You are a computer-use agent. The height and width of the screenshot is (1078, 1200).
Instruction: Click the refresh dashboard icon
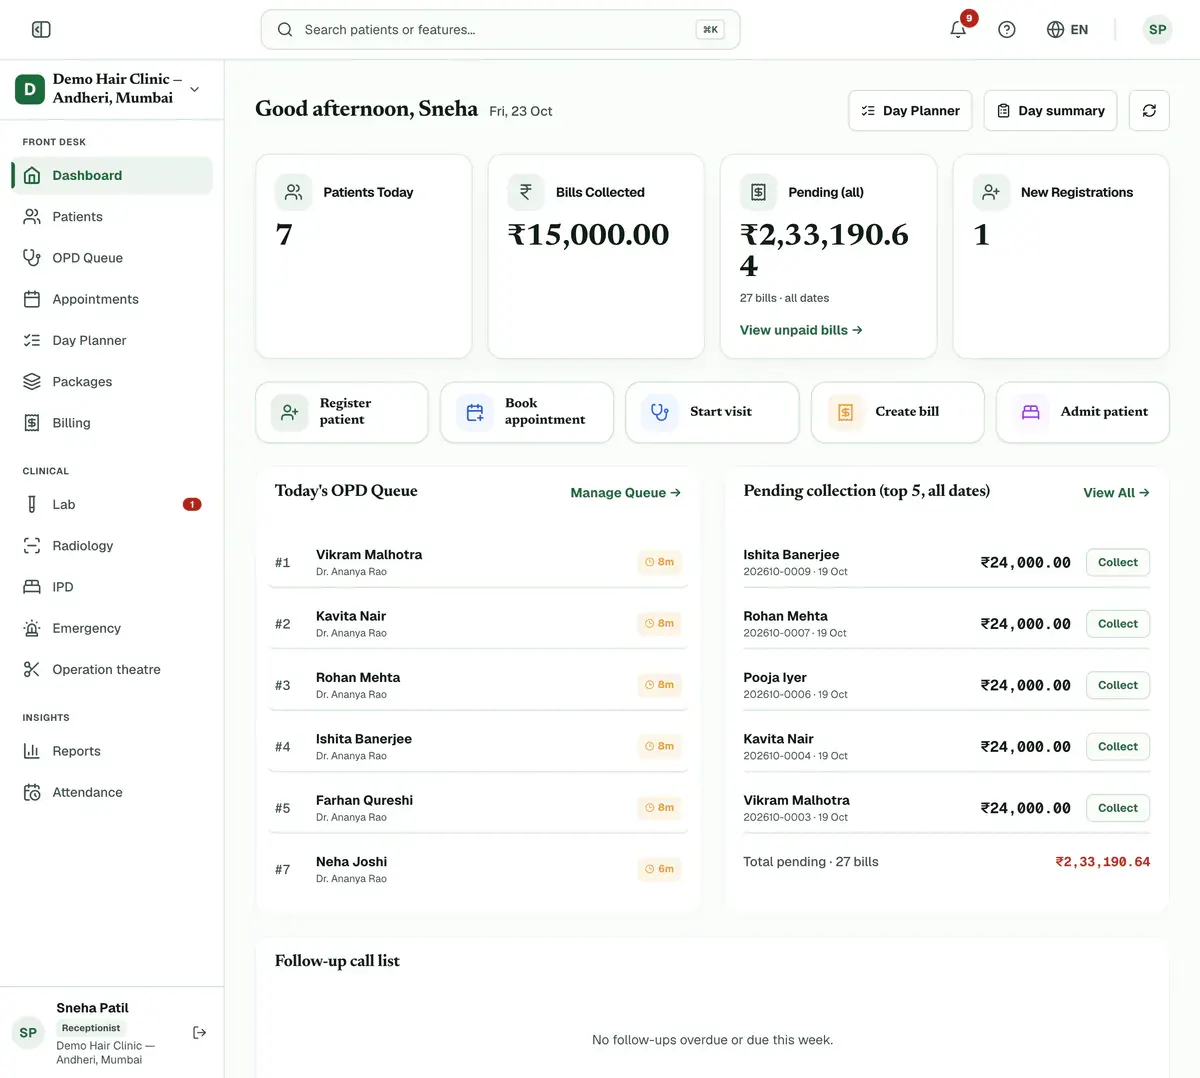[x=1149, y=111]
